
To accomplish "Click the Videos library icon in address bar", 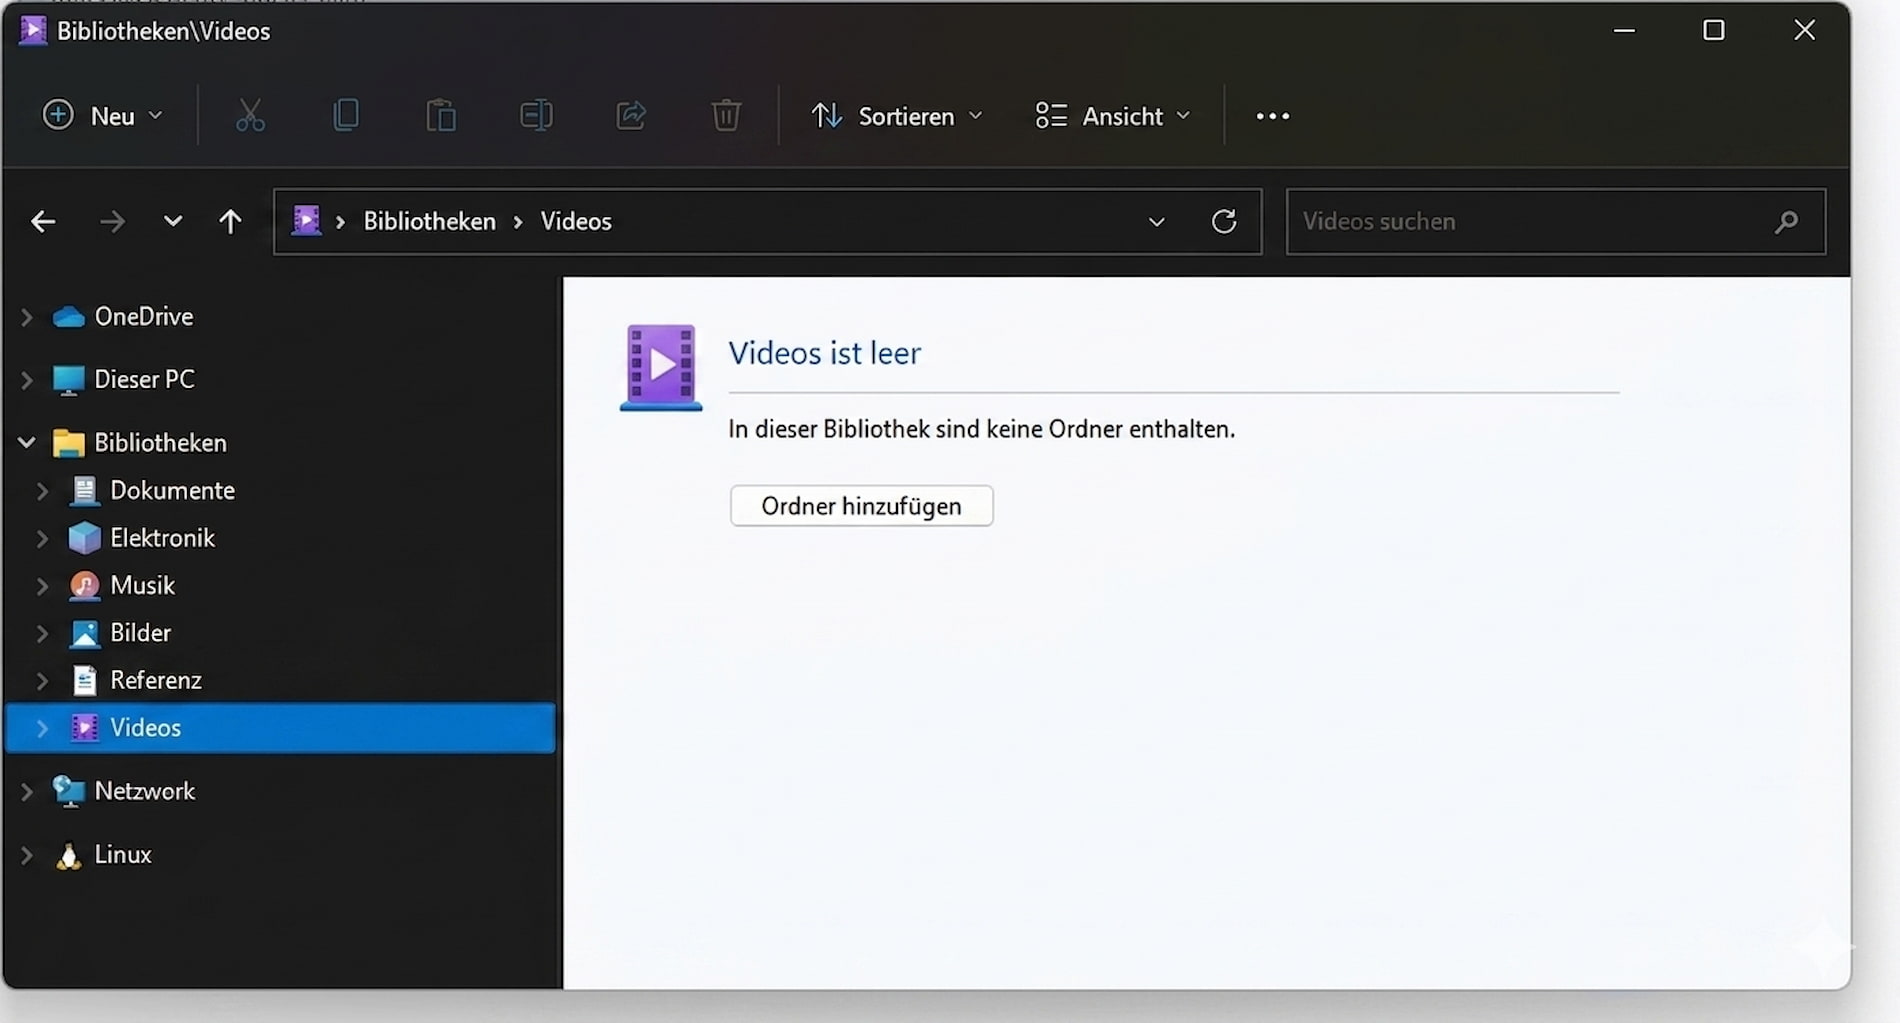I will coord(306,220).
